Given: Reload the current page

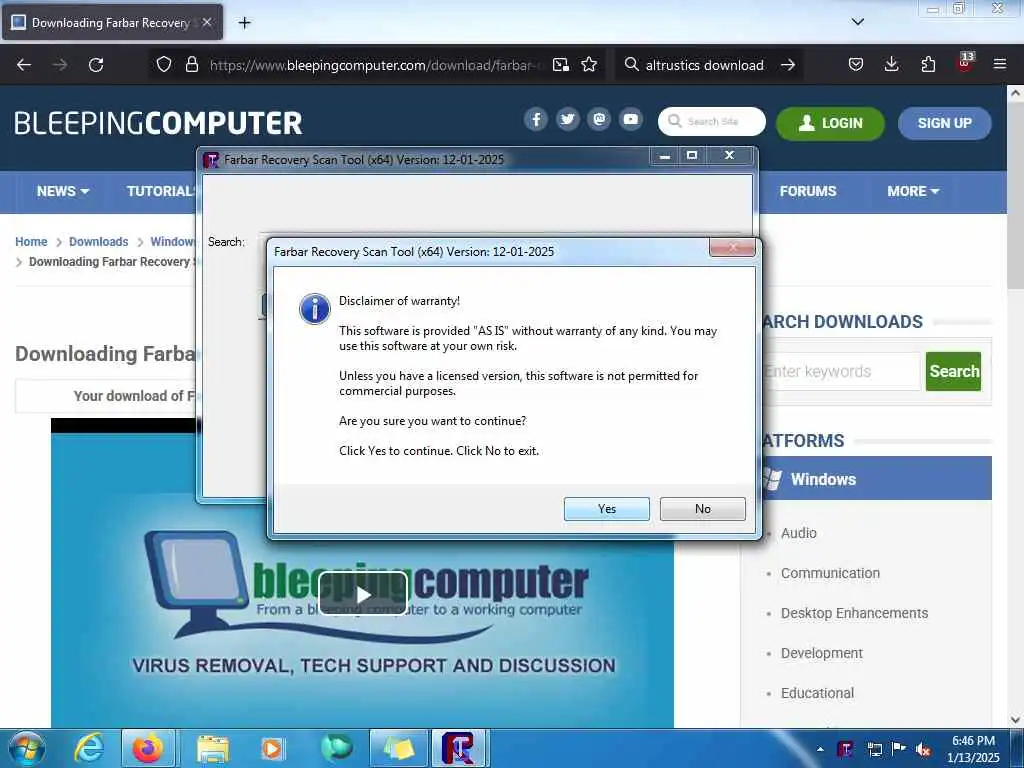Looking at the screenshot, I should [96, 65].
